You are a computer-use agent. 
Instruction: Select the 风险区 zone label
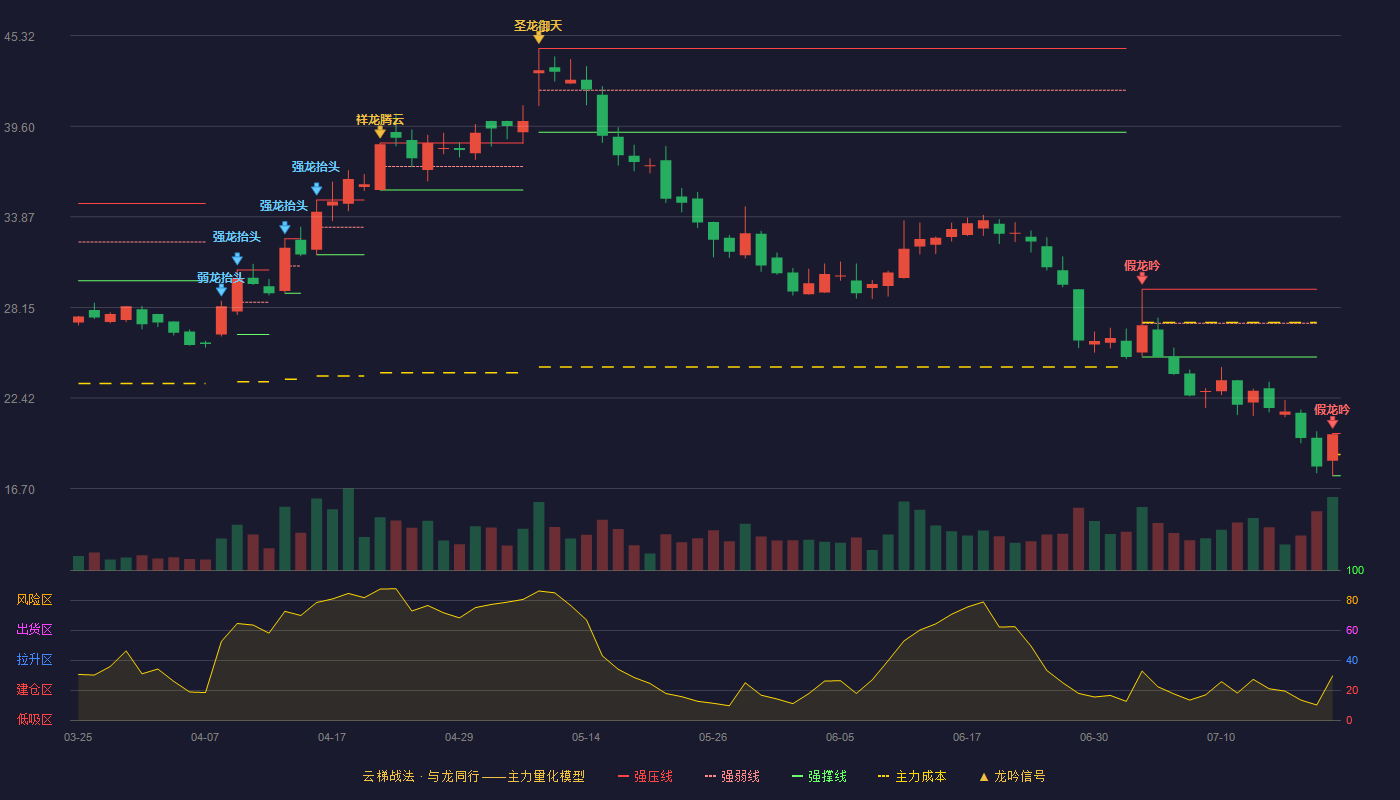(34, 600)
